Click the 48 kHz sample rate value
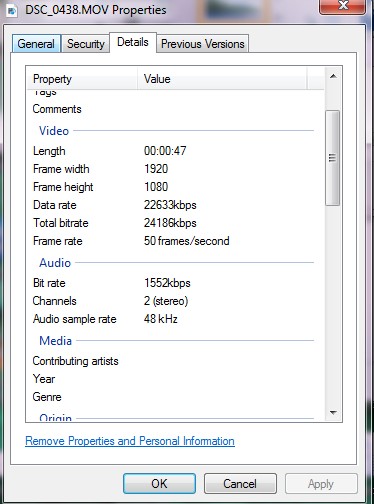The width and height of the screenshot is (374, 504). [161, 319]
